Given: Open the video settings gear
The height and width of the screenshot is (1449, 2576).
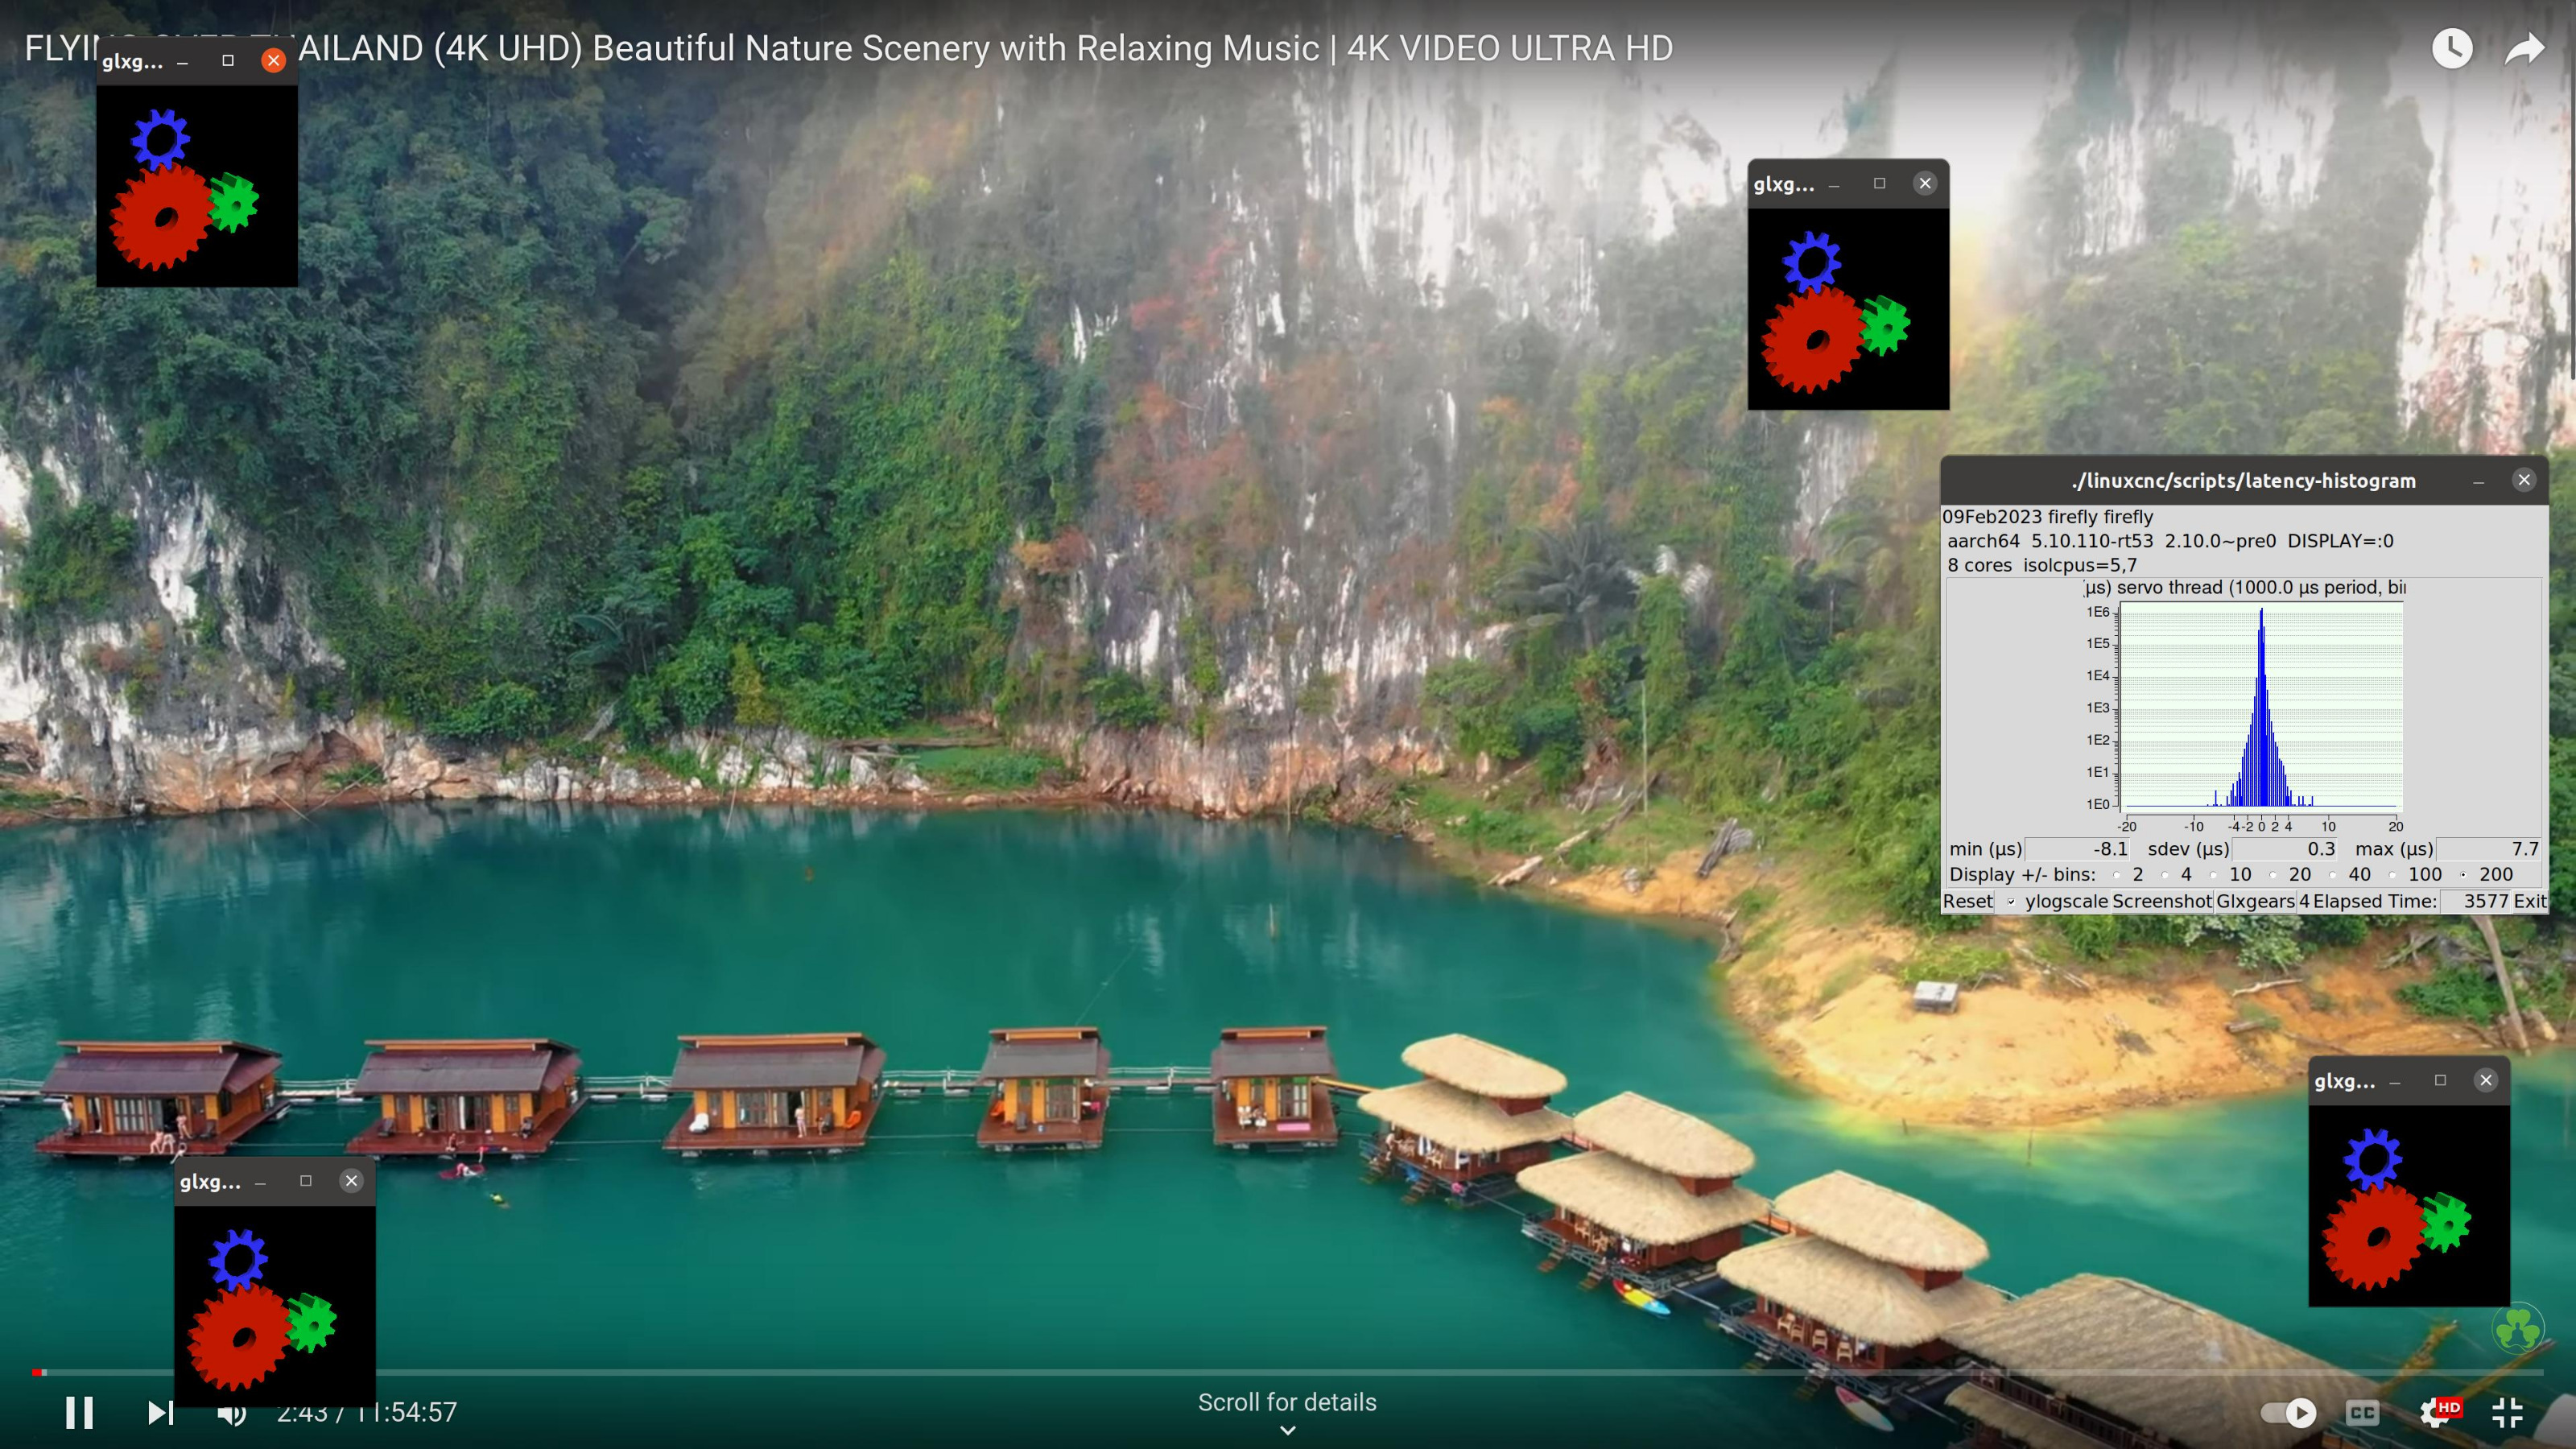Looking at the screenshot, I should (x=2437, y=1412).
